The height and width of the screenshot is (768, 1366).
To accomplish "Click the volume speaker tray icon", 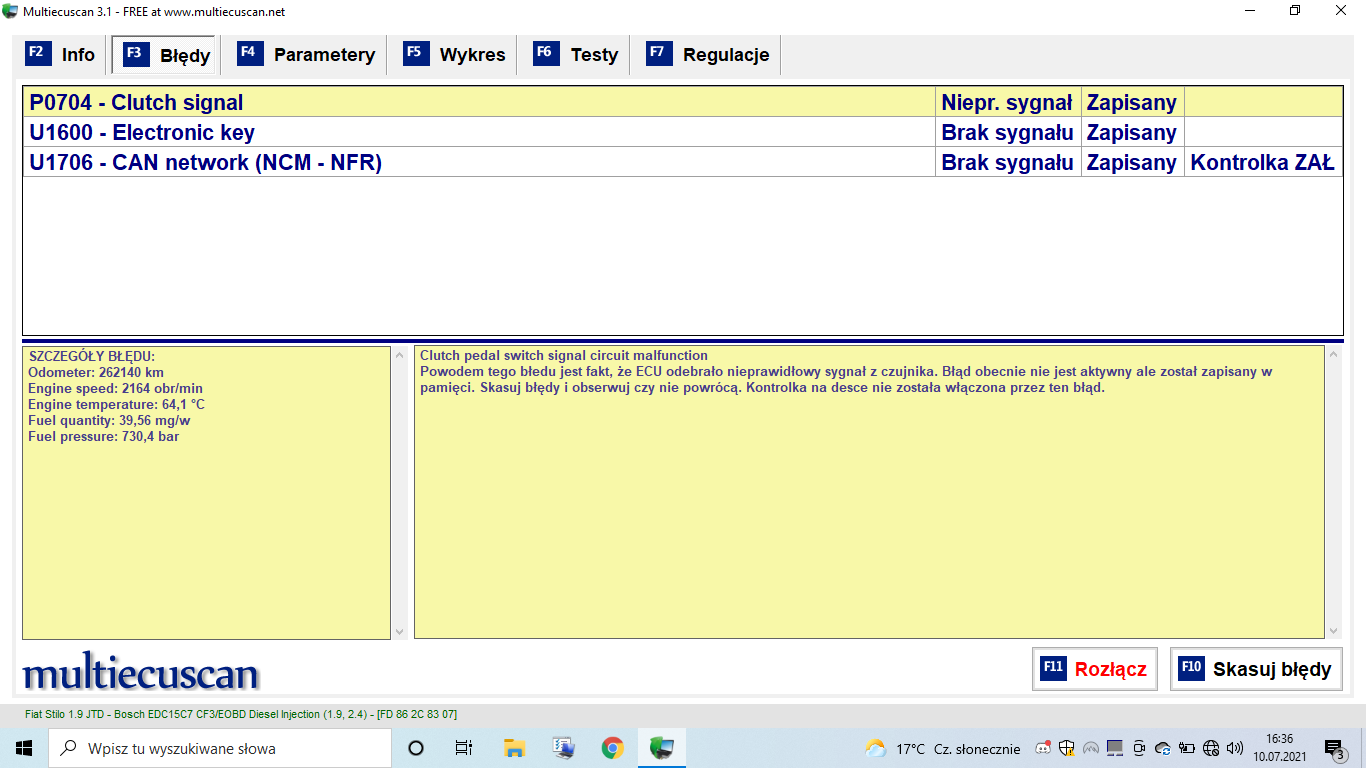I will (1235, 748).
